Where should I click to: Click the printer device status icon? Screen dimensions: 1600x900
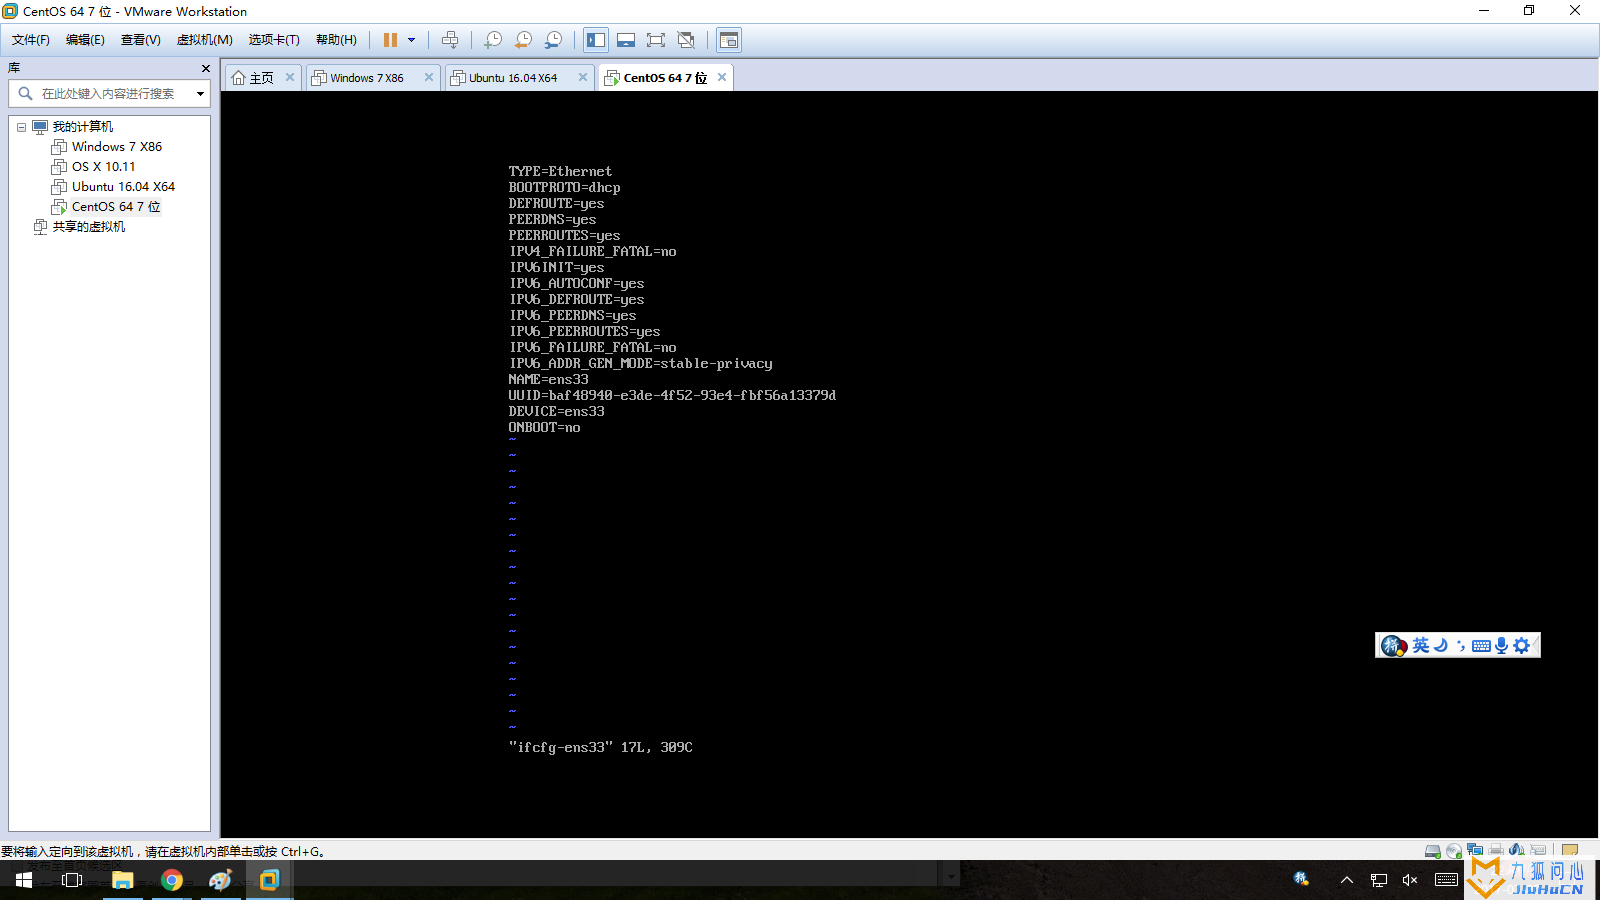click(x=1496, y=850)
